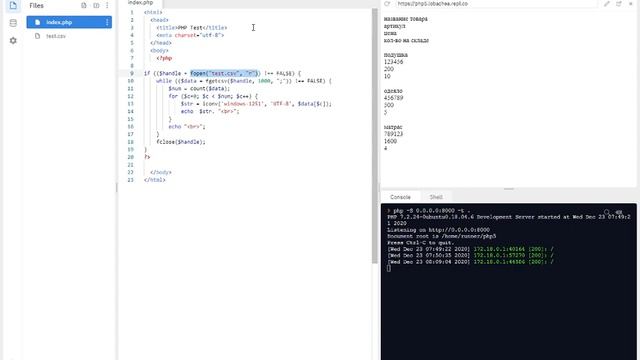Click the iconv line 13 in editor

256,104
